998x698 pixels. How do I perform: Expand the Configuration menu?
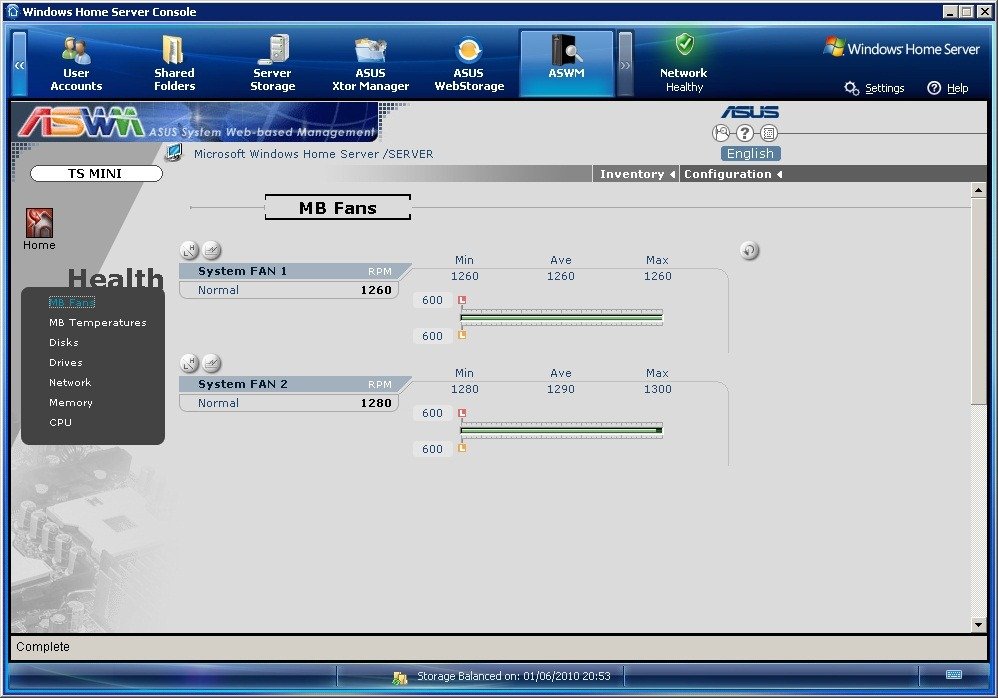(733, 174)
